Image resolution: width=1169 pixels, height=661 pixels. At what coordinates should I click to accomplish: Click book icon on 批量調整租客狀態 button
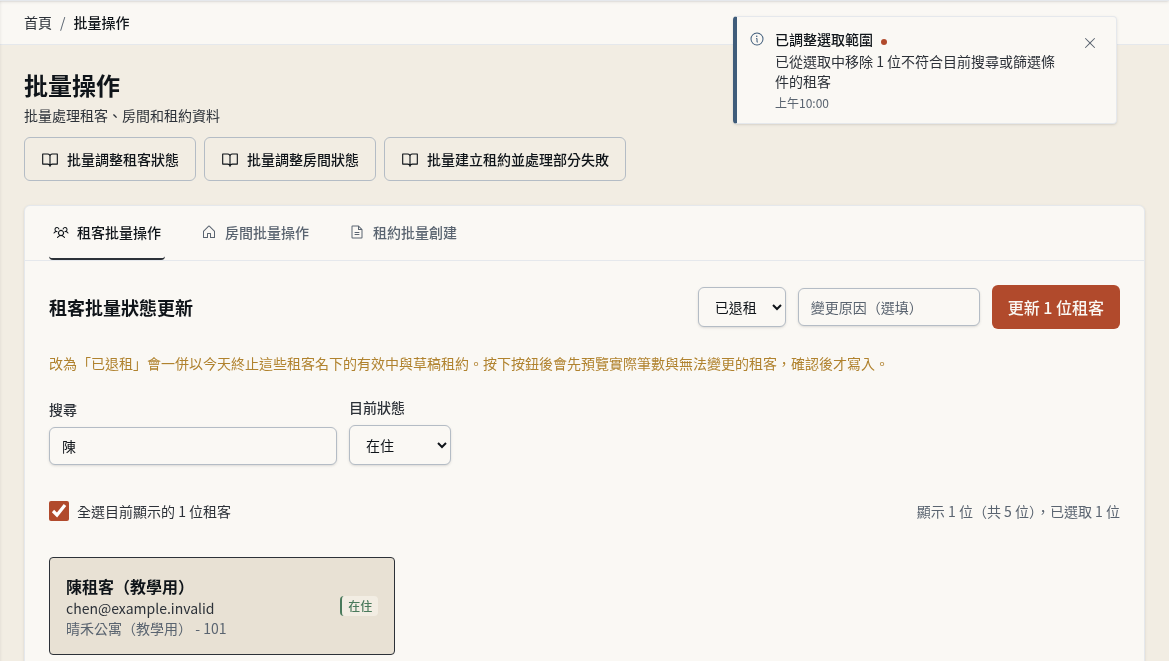(50, 159)
